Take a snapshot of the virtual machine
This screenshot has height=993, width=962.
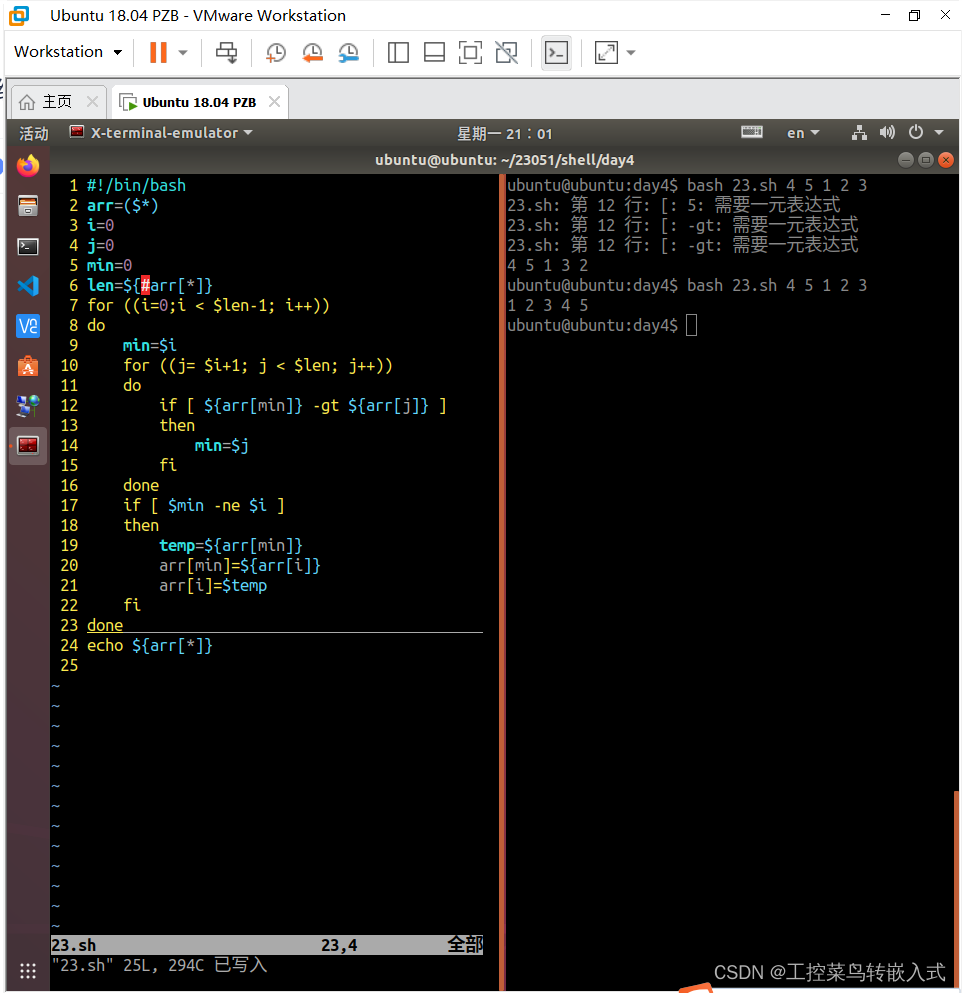coord(275,52)
